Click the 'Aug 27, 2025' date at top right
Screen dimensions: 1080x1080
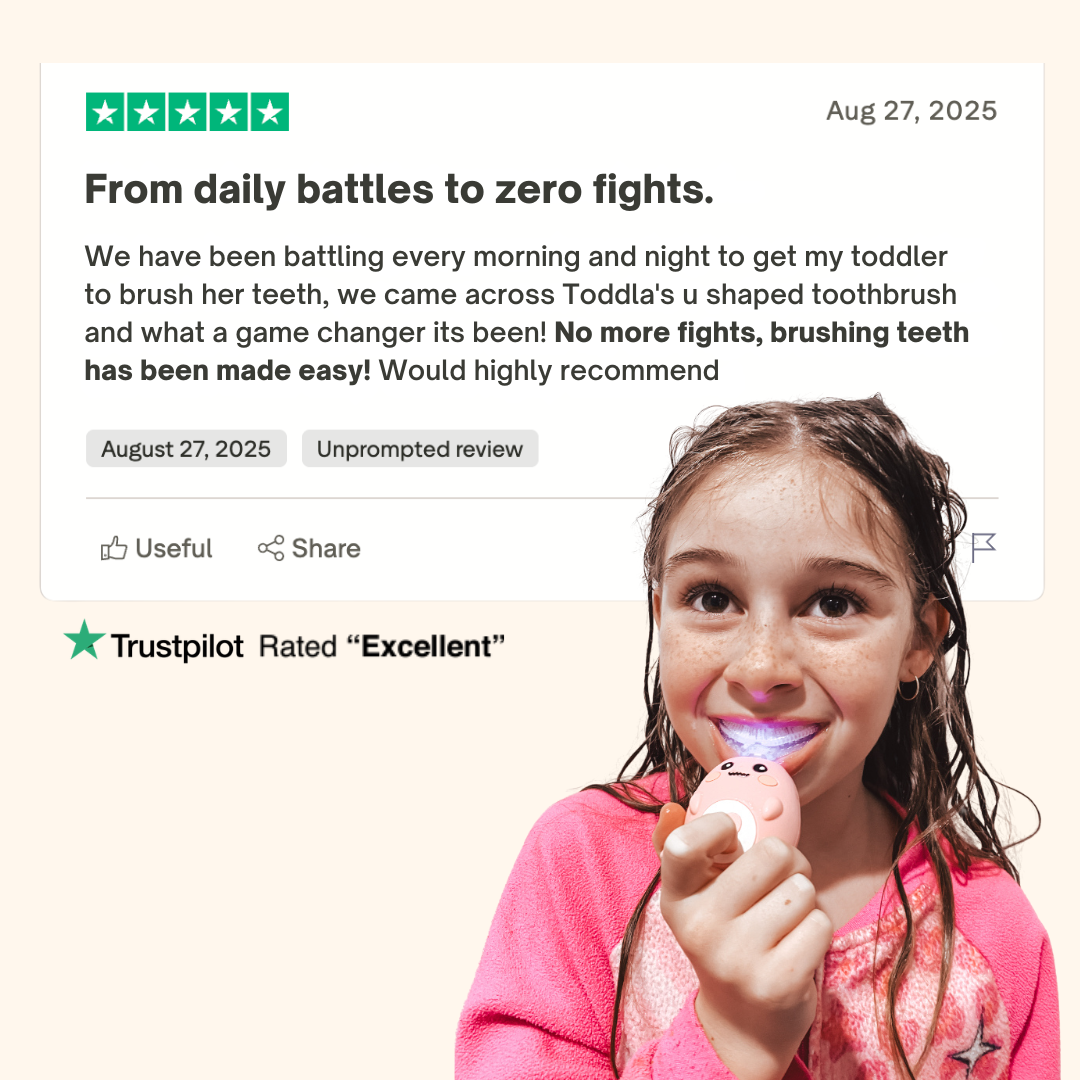pyautogui.click(x=911, y=111)
